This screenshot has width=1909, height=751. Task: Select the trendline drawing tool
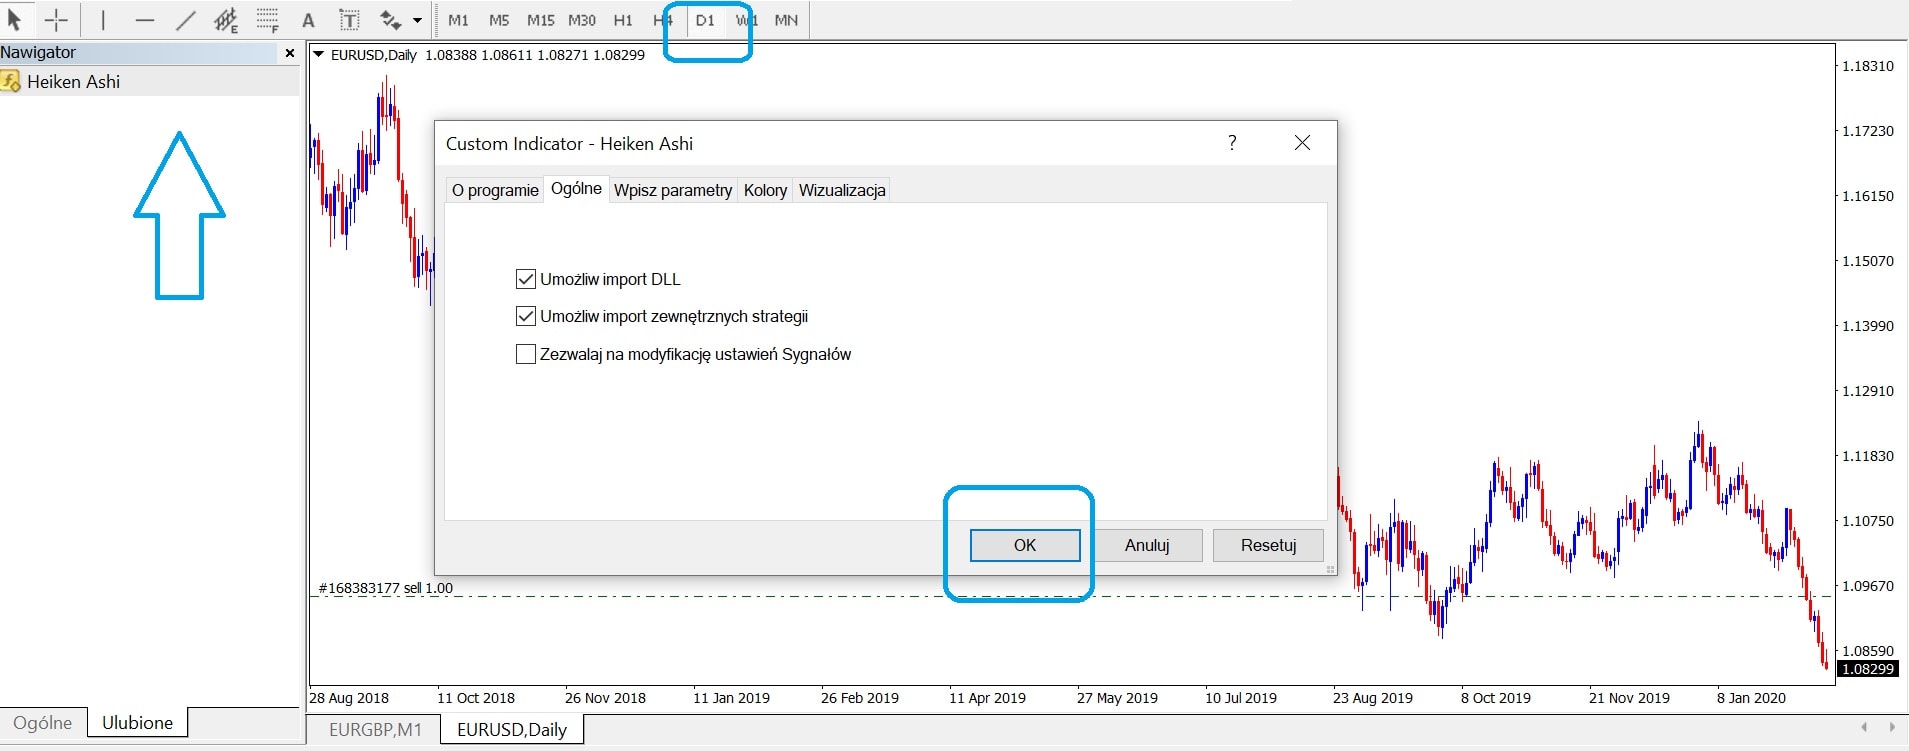click(186, 19)
